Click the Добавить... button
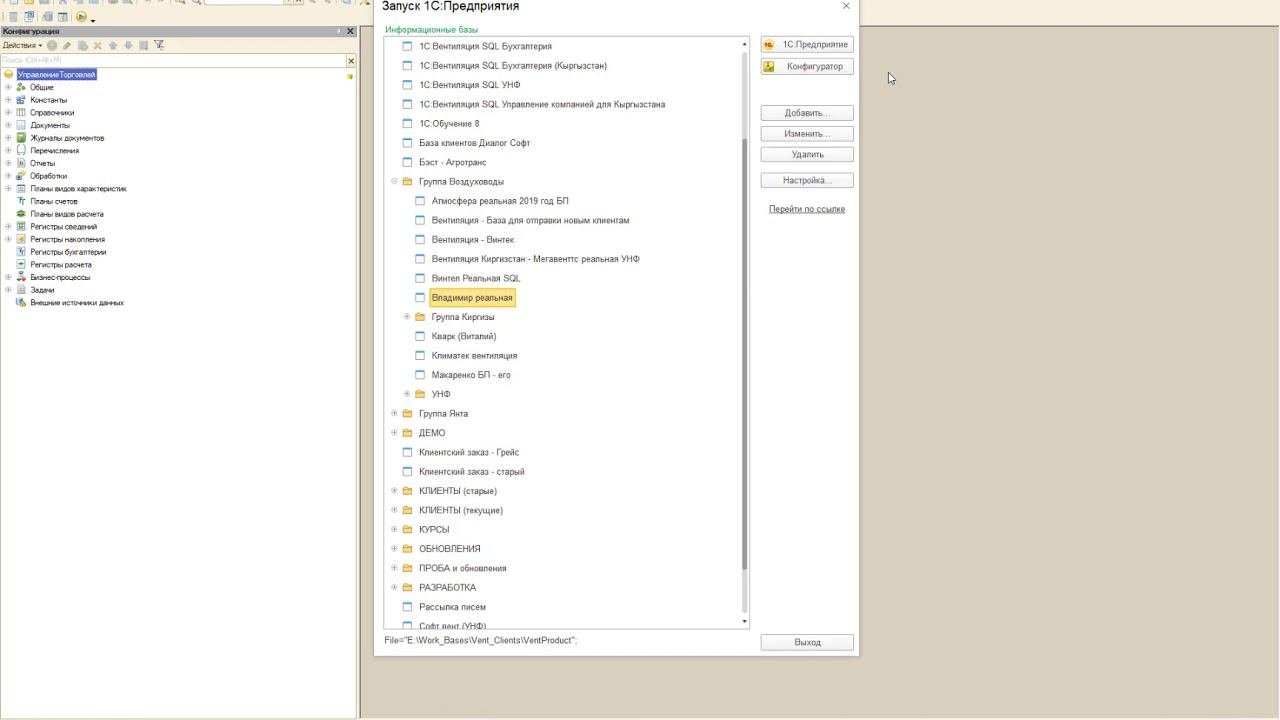 point(806,113)
